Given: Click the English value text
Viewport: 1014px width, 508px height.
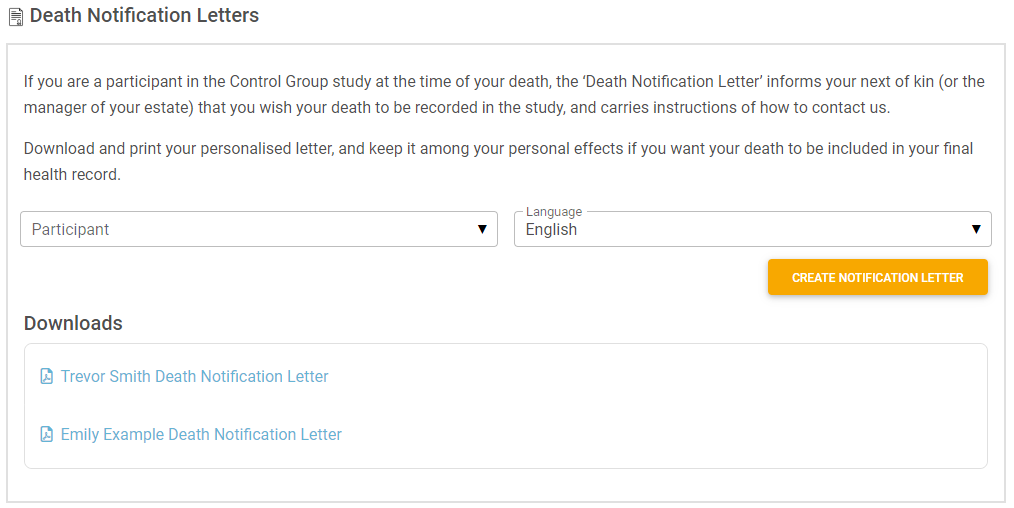Looking at the screenshot, I should (551, 230).
